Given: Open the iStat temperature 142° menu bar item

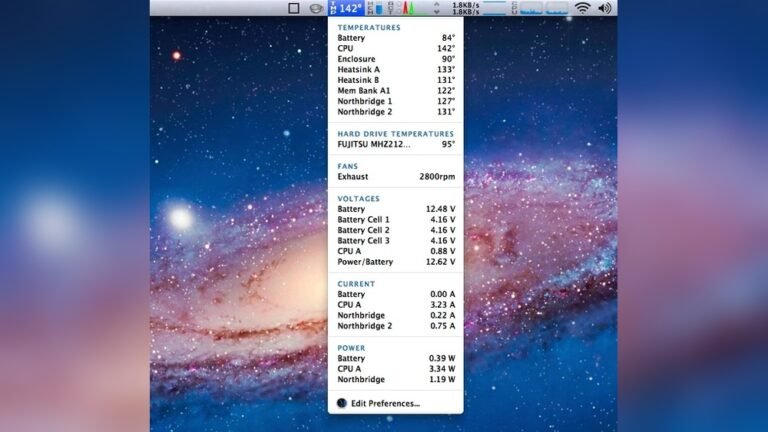Looking at the screenshot, I should click(x=346, y=8).
